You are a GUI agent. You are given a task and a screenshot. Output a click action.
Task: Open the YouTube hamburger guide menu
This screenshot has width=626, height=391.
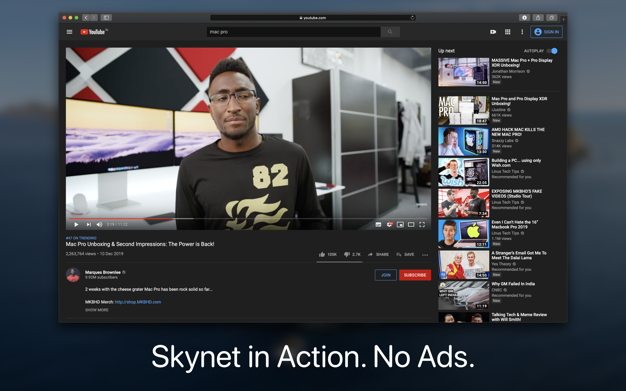[69, 32]
